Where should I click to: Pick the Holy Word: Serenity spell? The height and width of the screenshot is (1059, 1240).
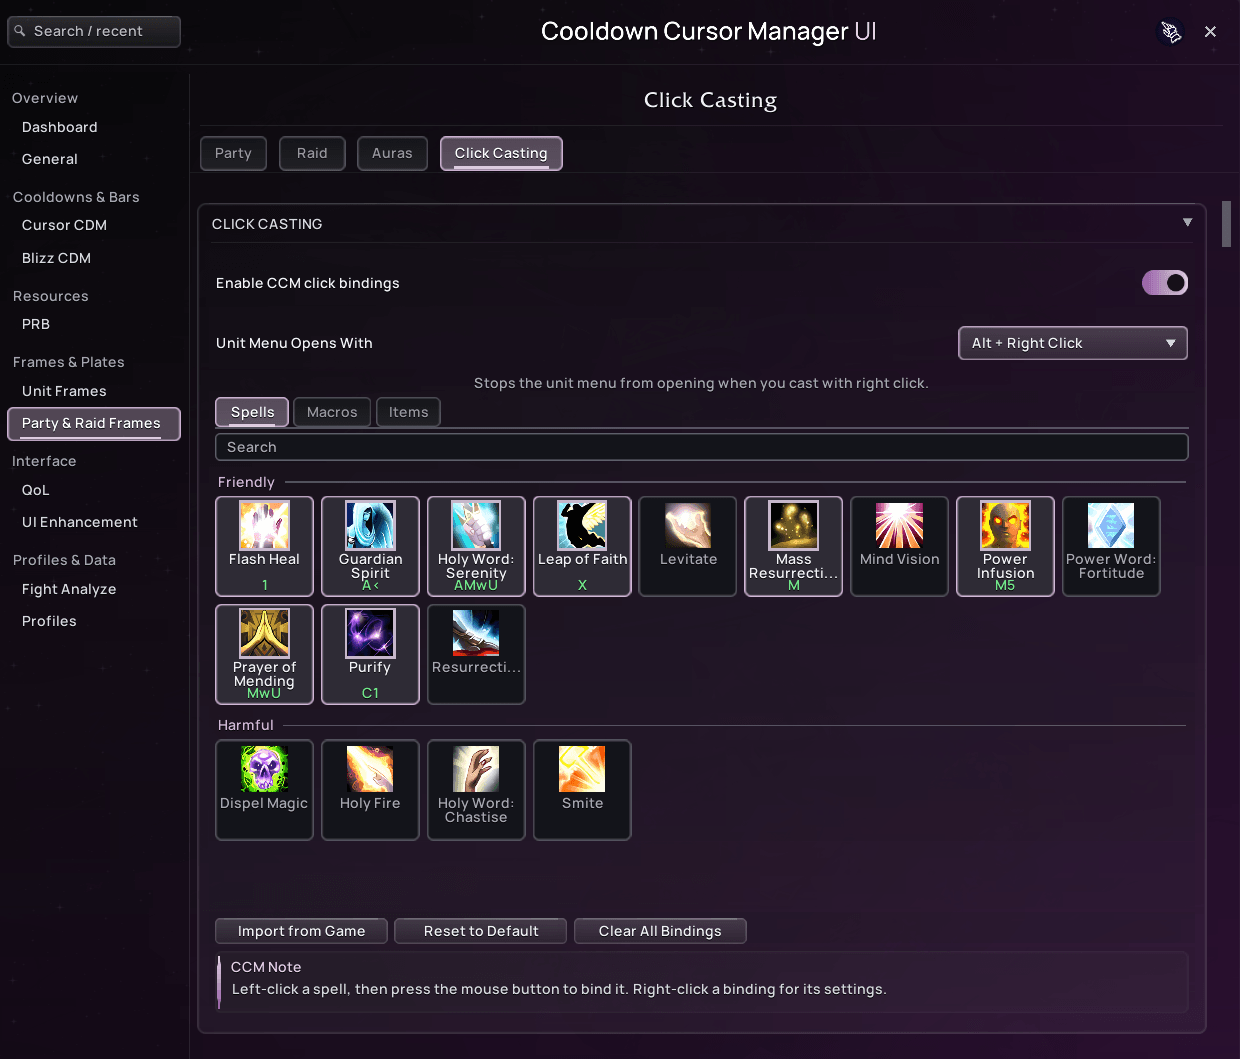click(476, 546)
